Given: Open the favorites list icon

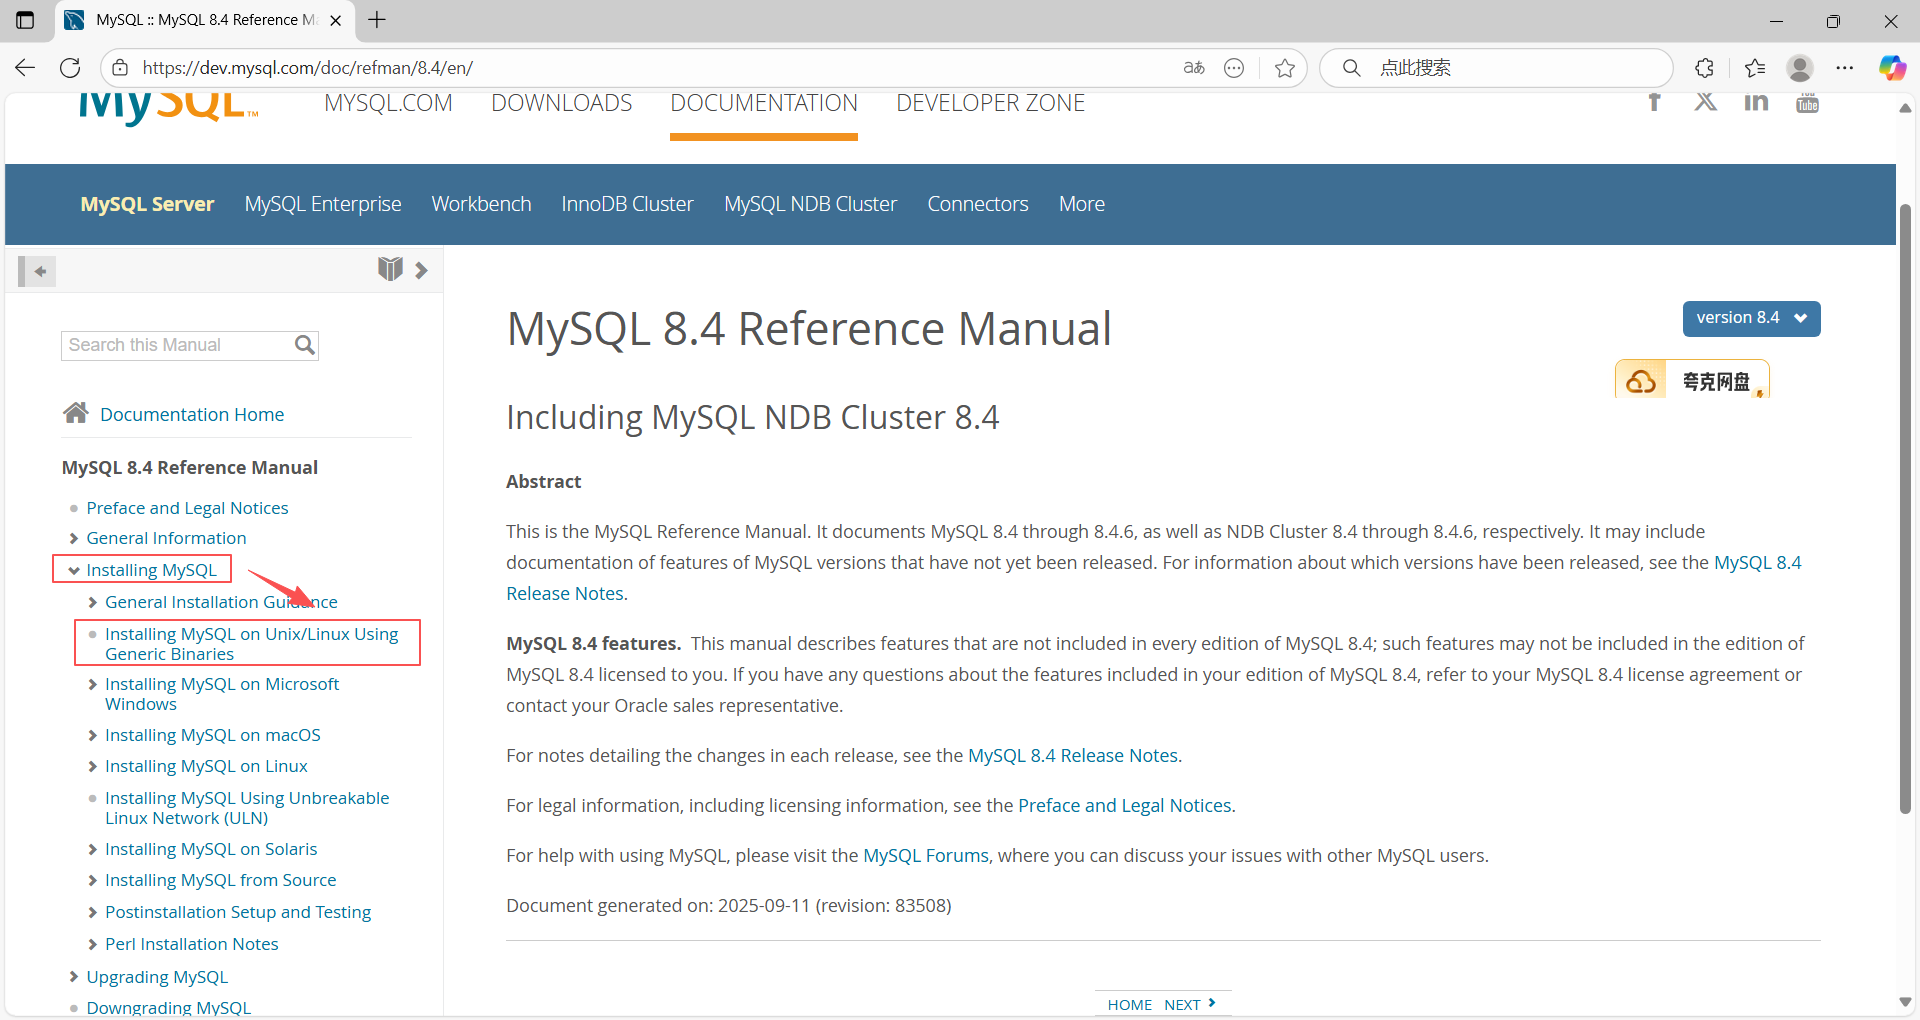Looking at the screenshot, I should [x=1755, y=68].
